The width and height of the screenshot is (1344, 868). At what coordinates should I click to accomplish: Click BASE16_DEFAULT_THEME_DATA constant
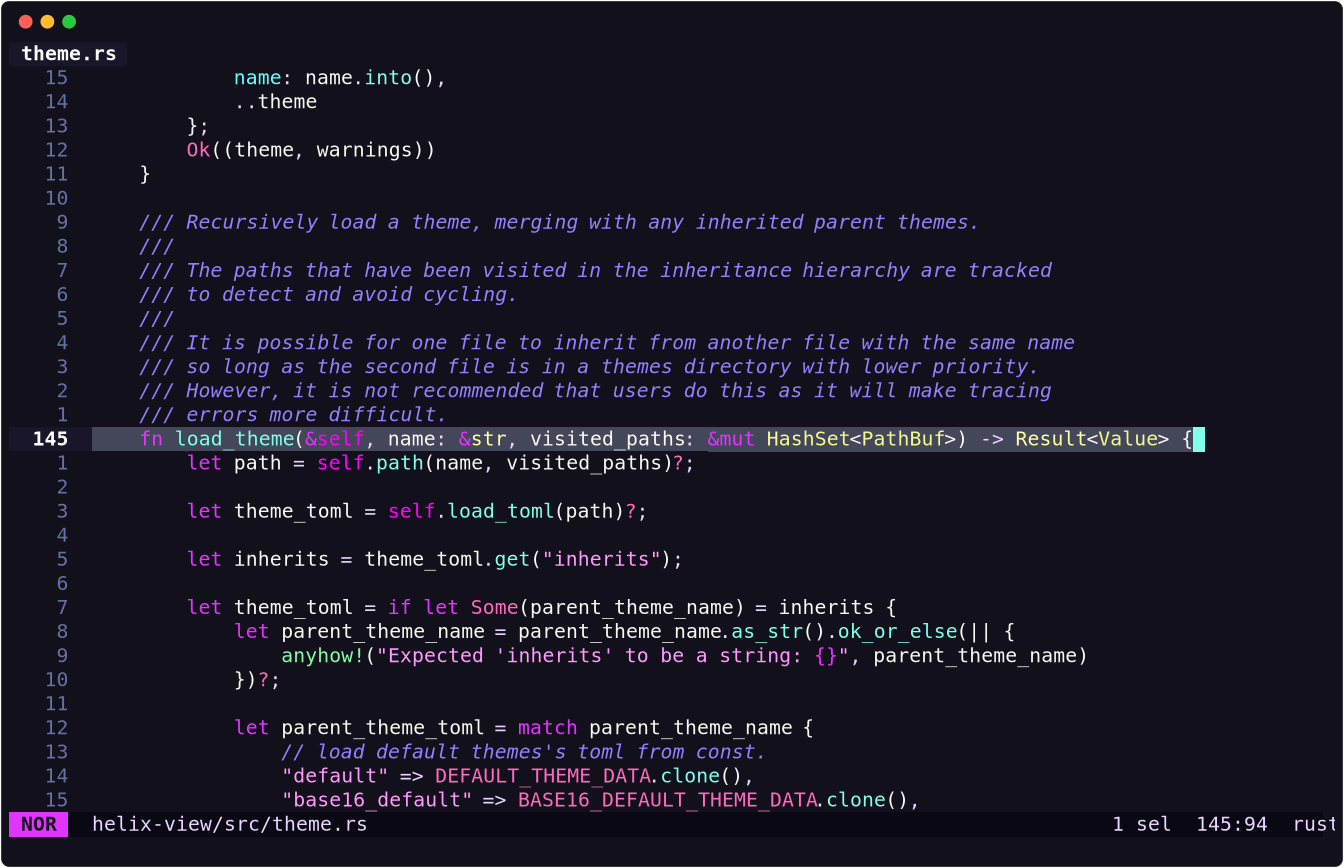(665, 800)
